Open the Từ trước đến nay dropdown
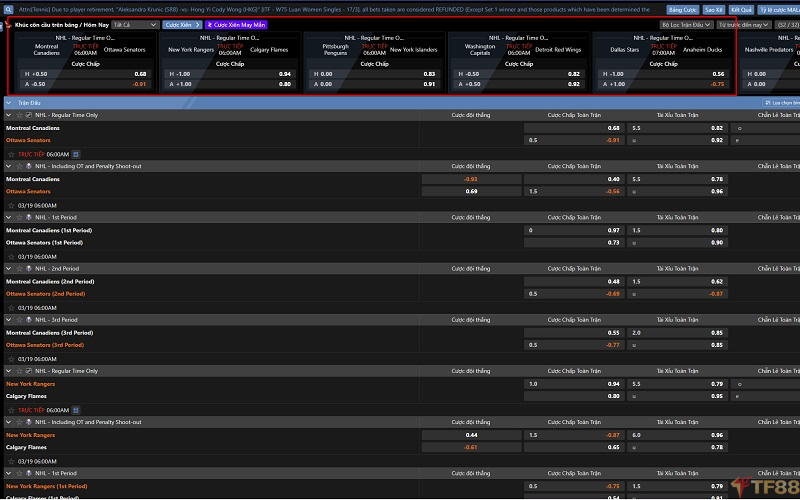Viewport: 800px width, 500px height. pyautogui.click(x=743, y=24)
